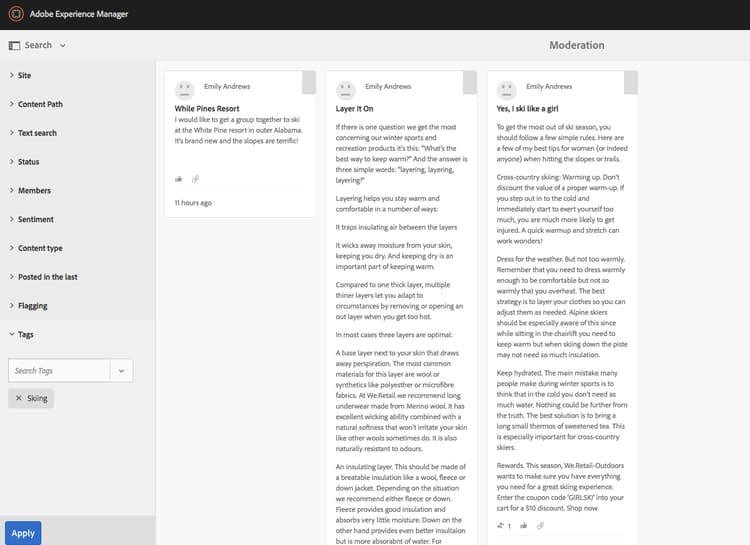Click the Apply button
Screen dimensions: 750x545
23,533
